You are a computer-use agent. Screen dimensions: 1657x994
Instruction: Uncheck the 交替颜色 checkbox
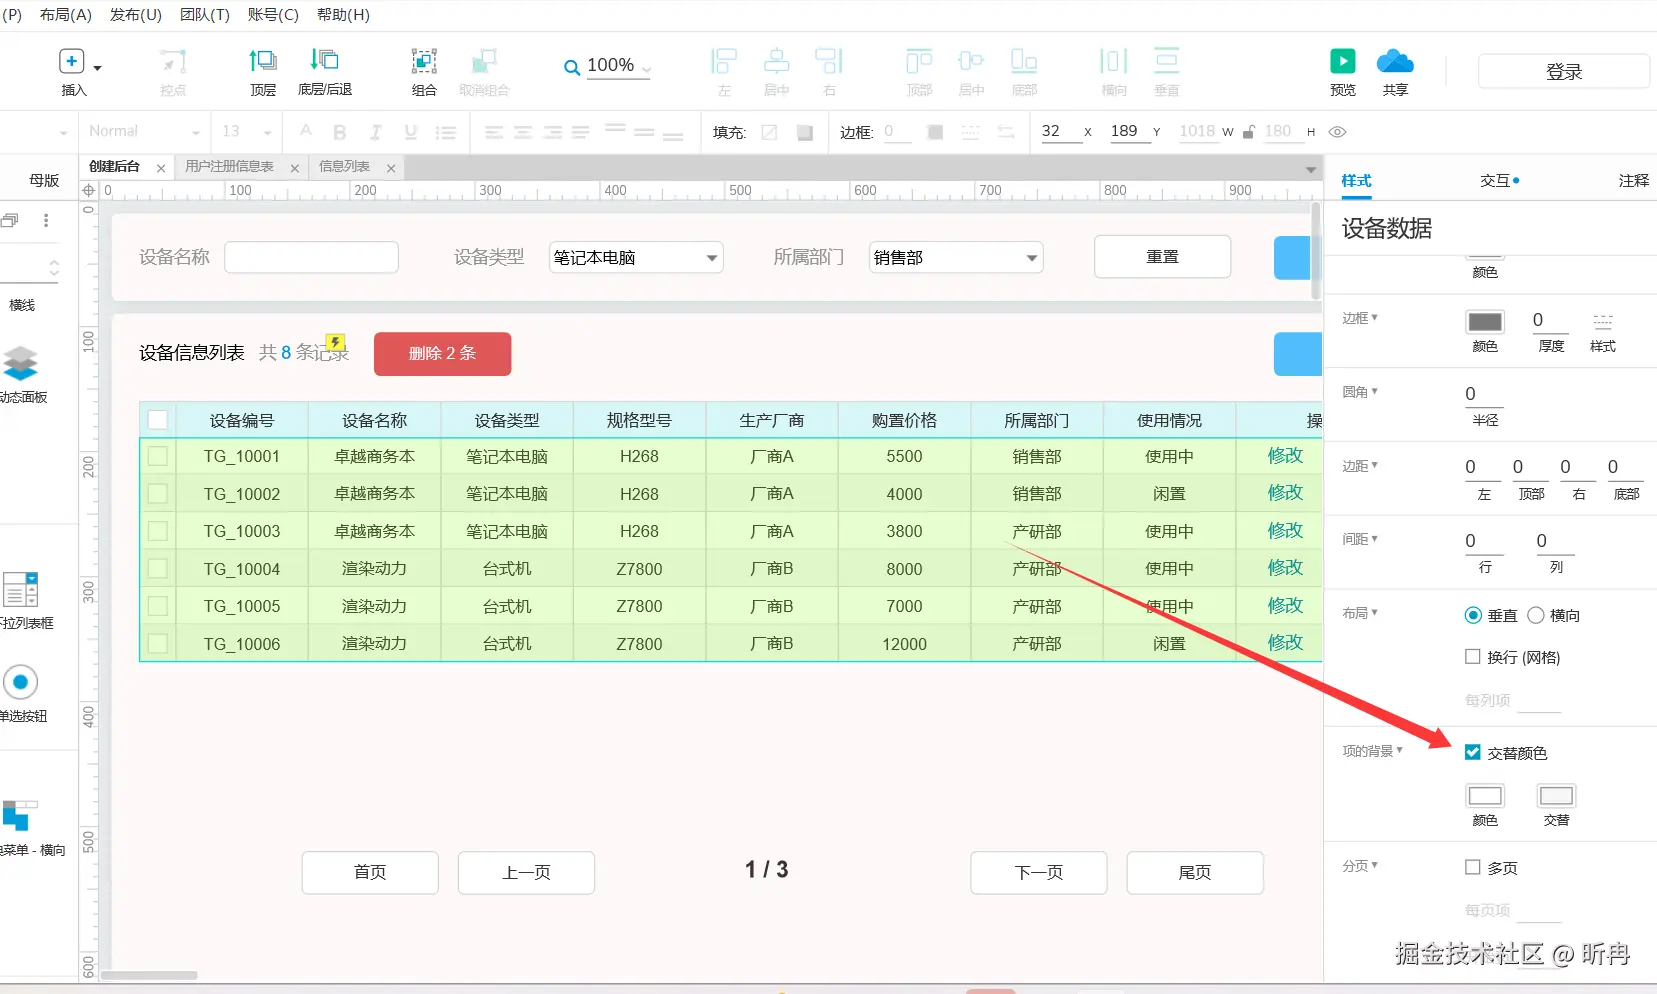click(x=1473, y=752)
